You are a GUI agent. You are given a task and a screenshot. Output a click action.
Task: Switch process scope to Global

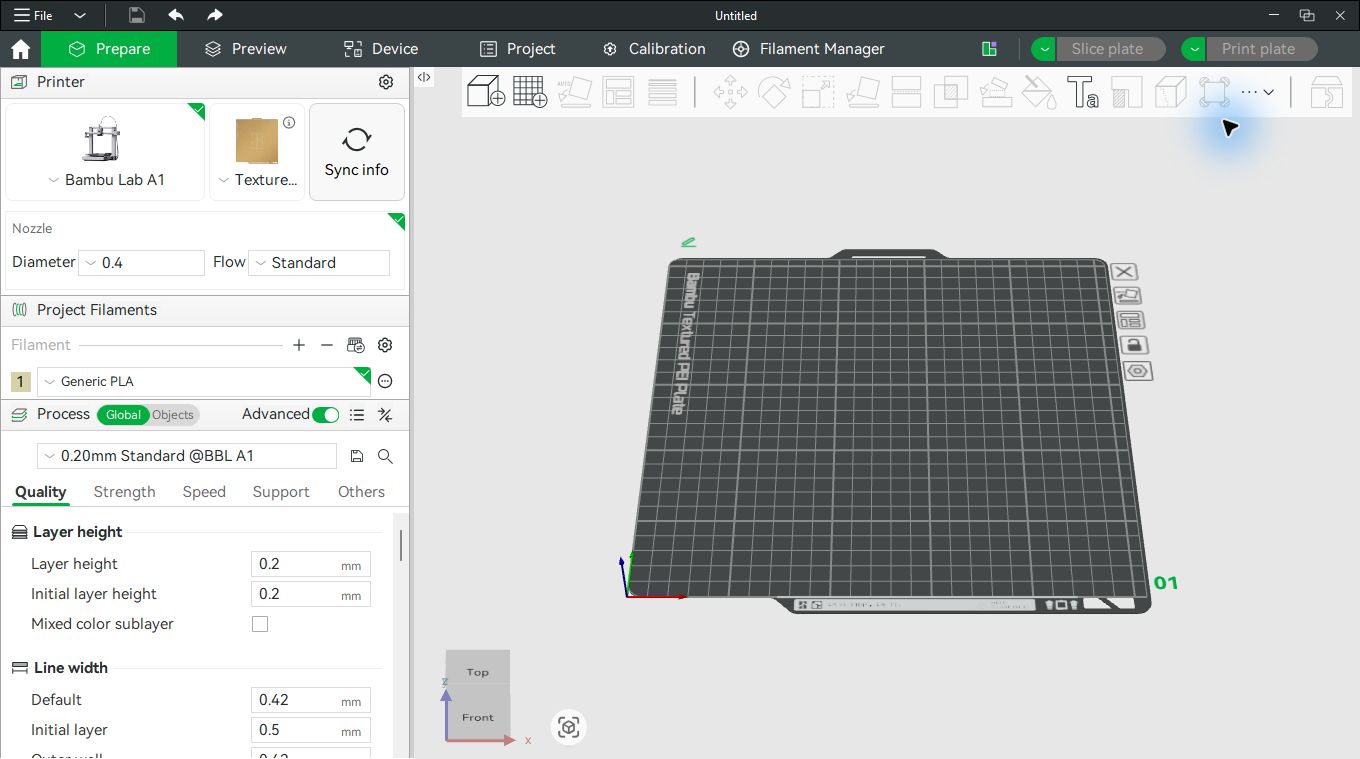click(x=124, y=415)
